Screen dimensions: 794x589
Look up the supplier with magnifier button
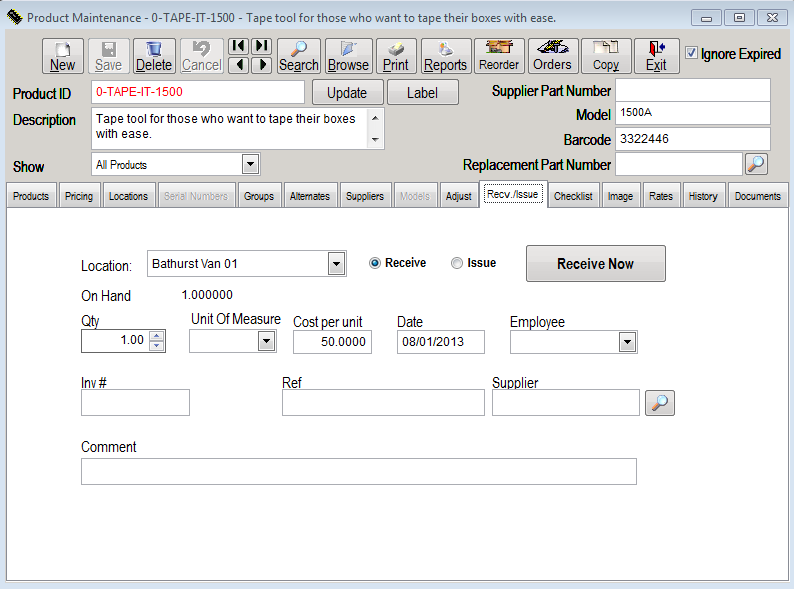[x=659, y=403]
